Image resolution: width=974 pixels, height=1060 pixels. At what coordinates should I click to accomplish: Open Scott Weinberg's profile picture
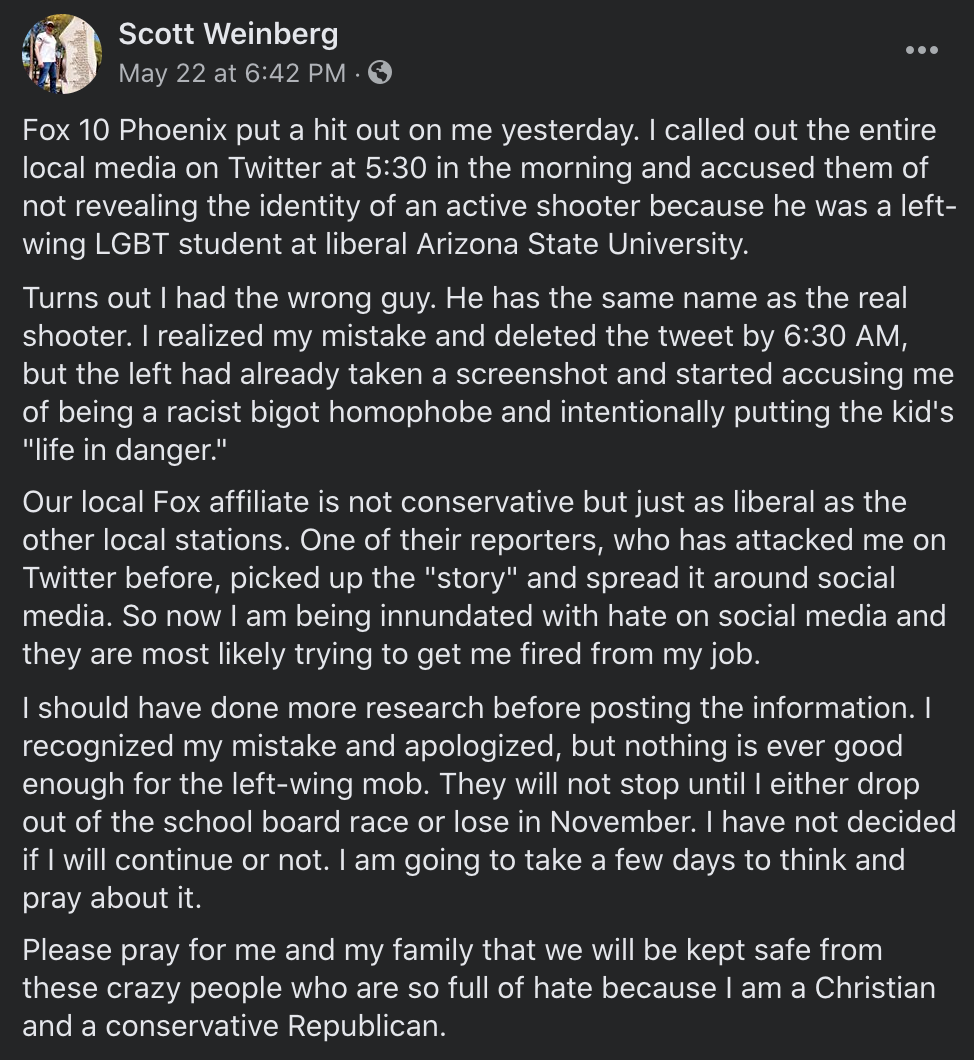coord(62,54)
